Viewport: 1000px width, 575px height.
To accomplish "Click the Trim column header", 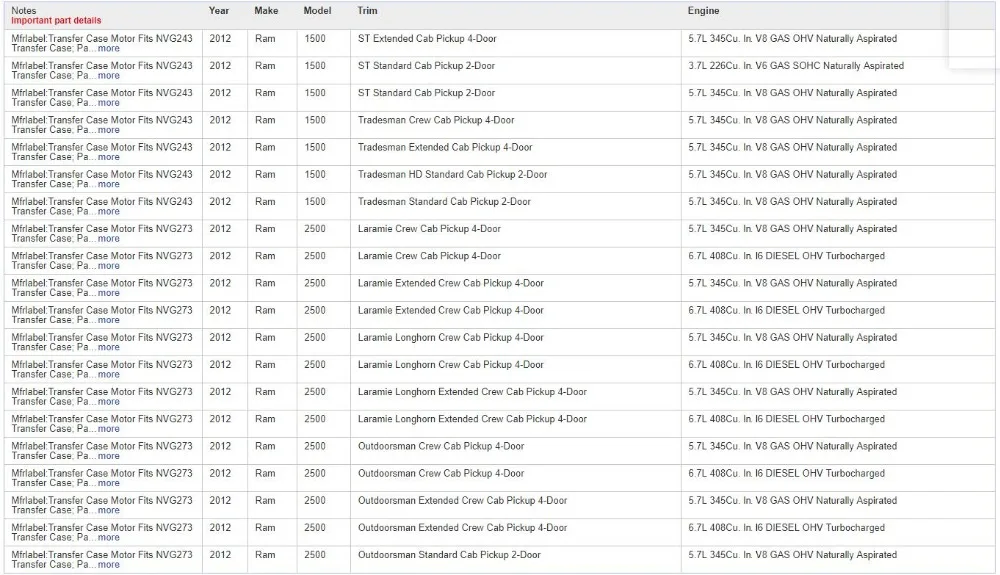I will (367, 11).
